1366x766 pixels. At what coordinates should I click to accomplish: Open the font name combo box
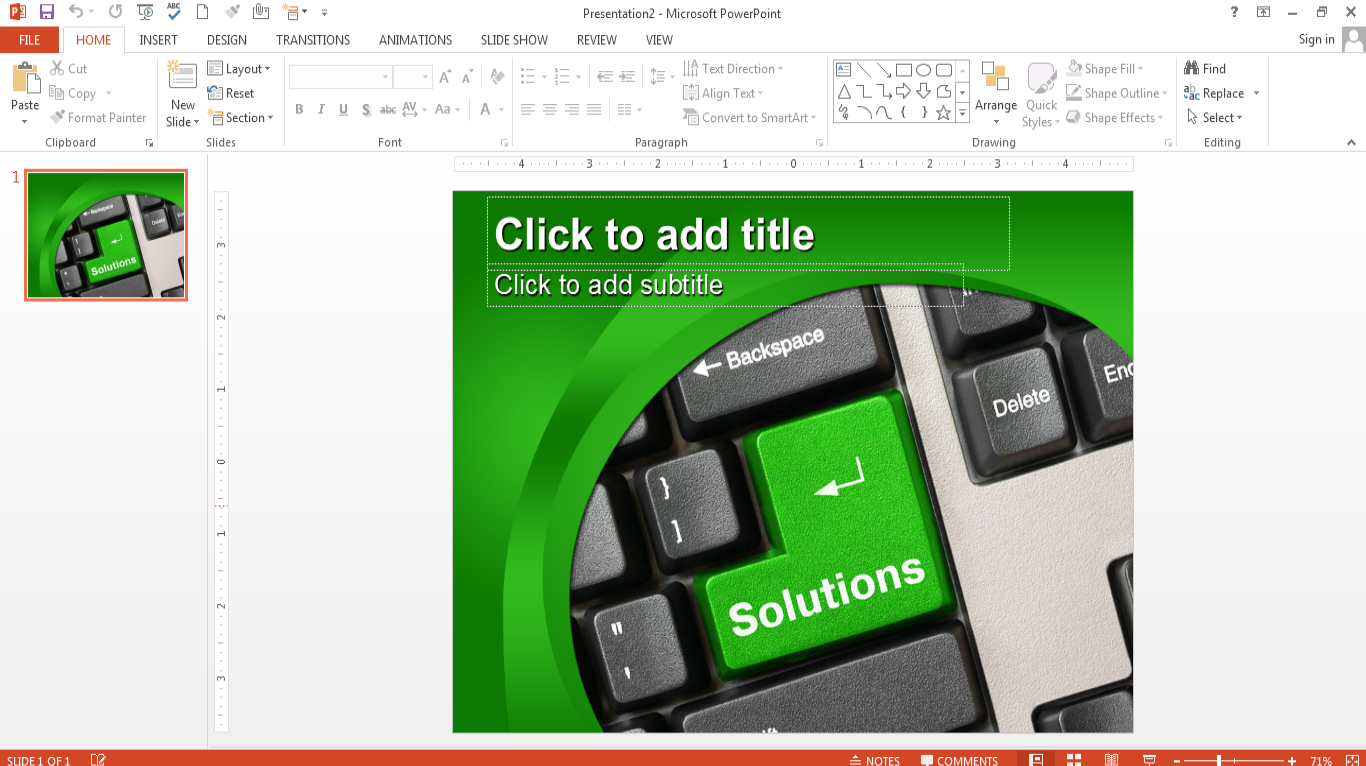340,77
